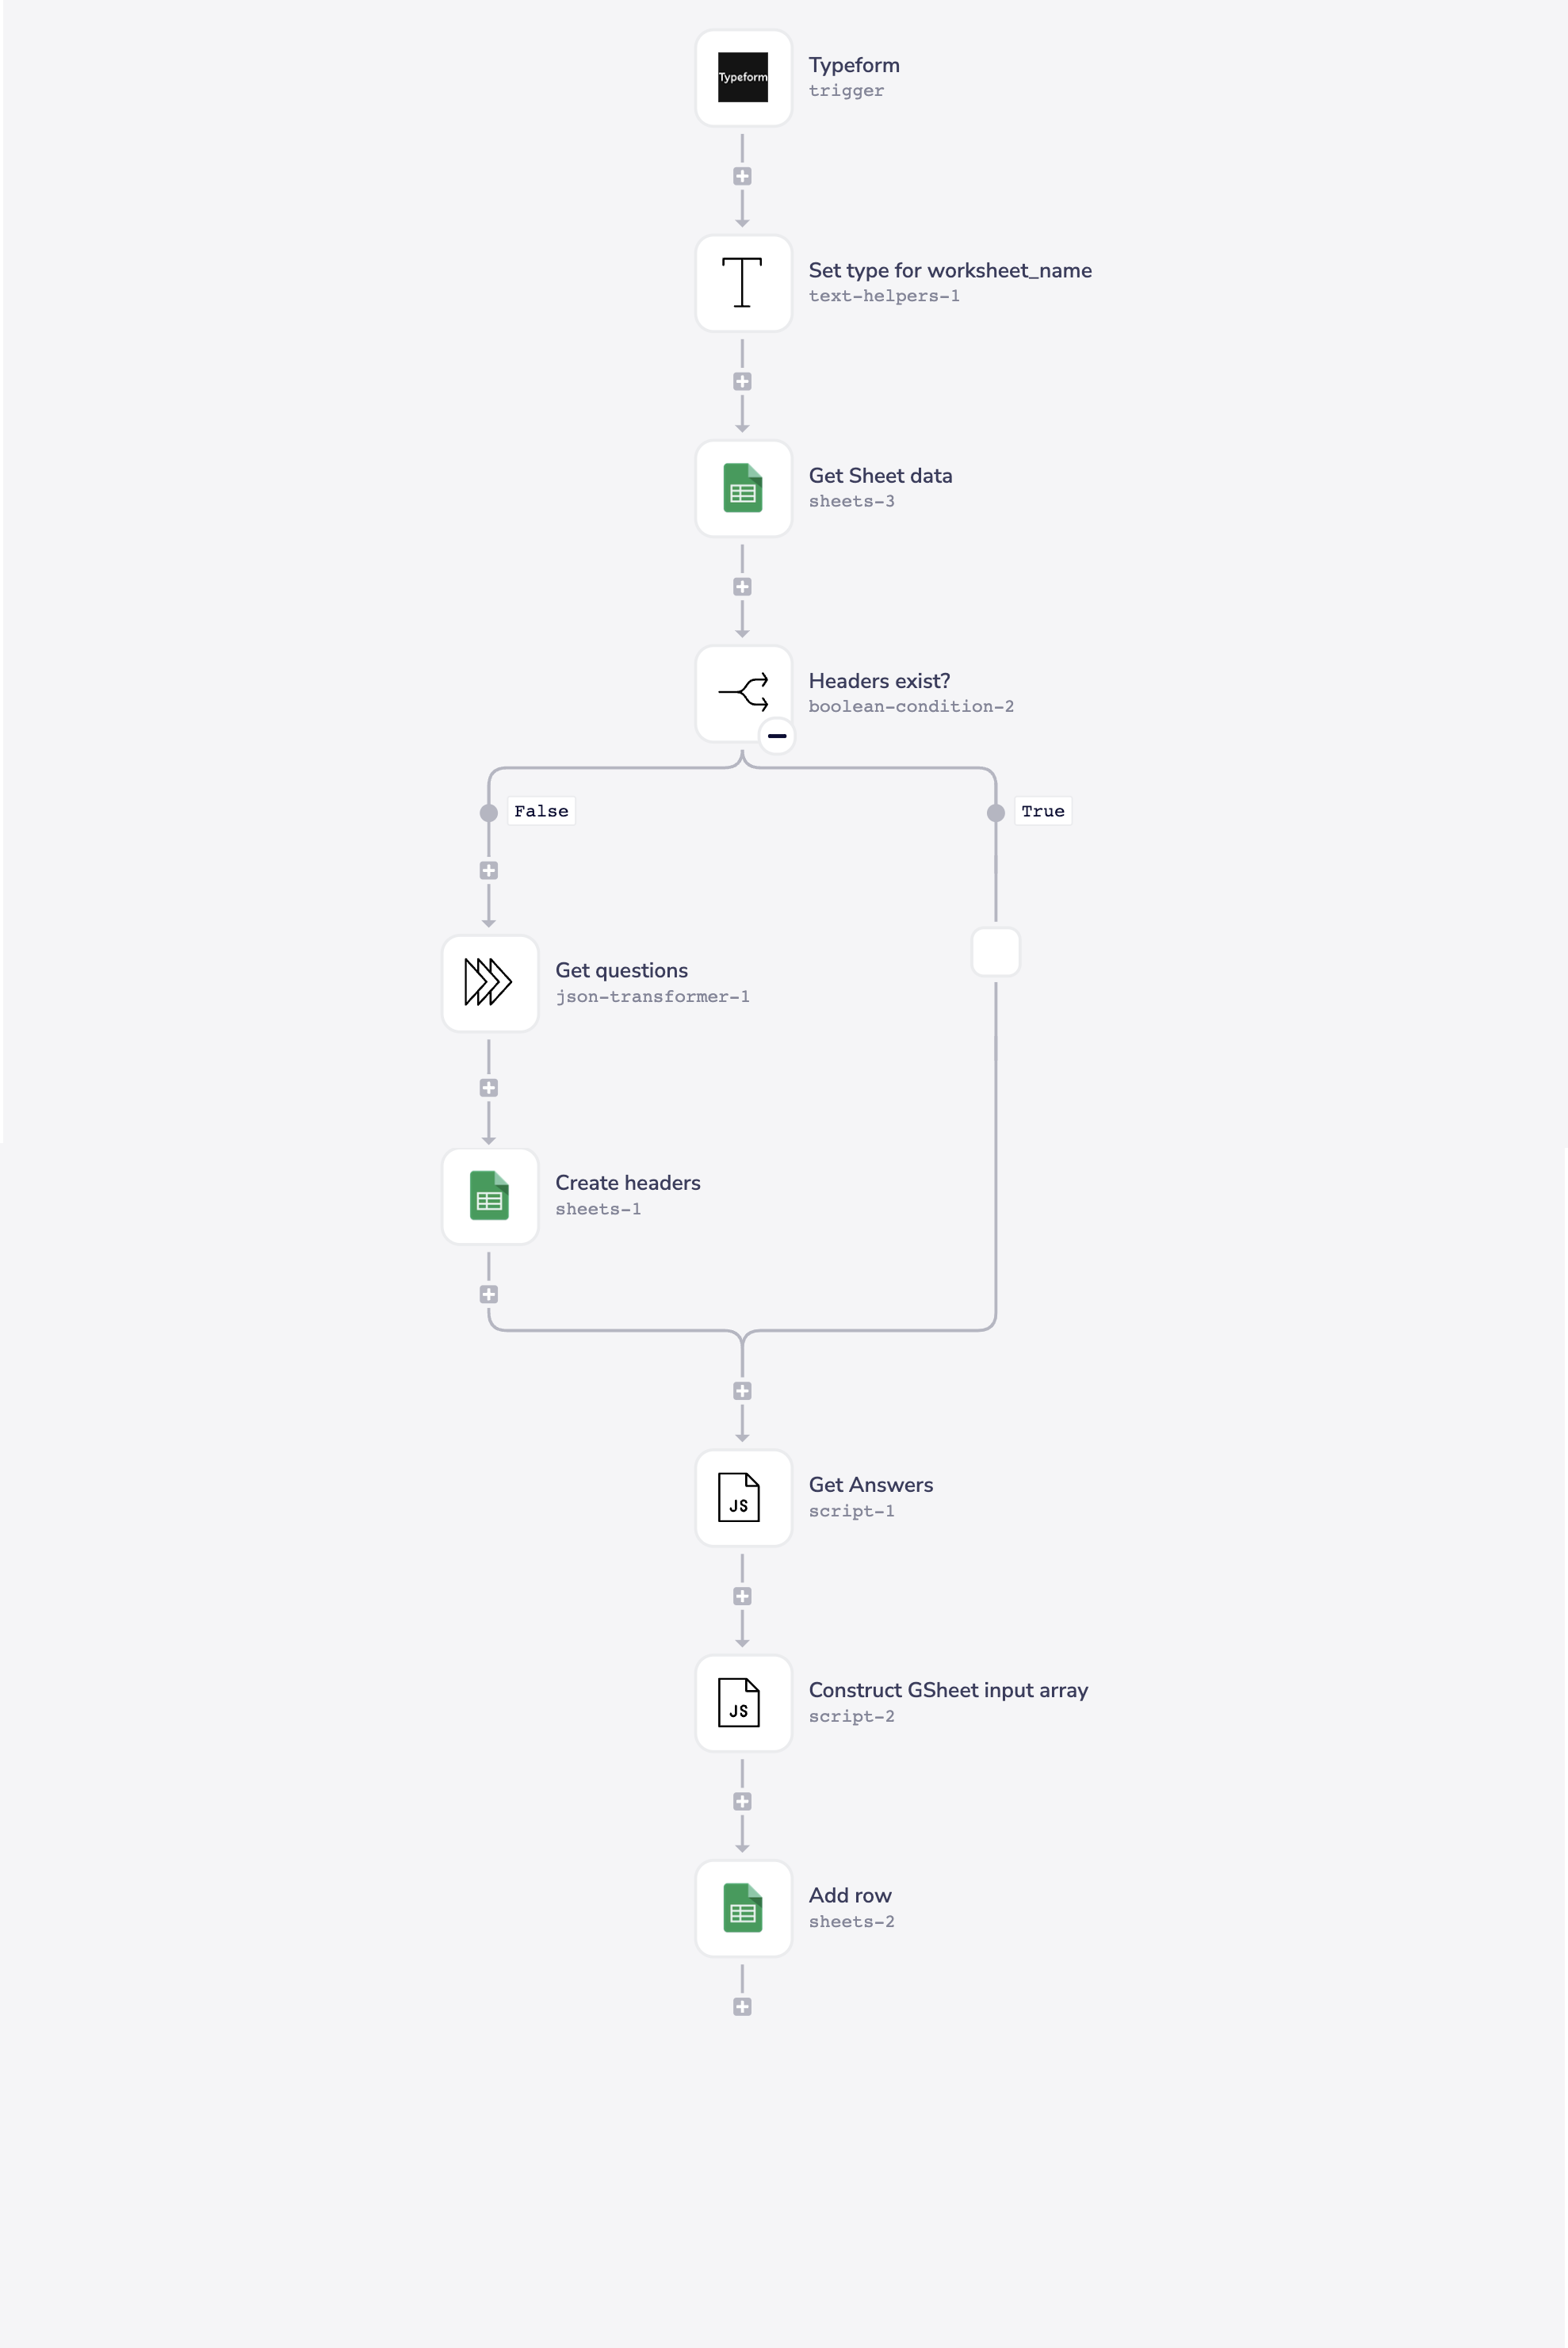Viewport: 1568px width, 2348px height.
Task: Open the Get Sheet data step
Action: click(742, 489)
